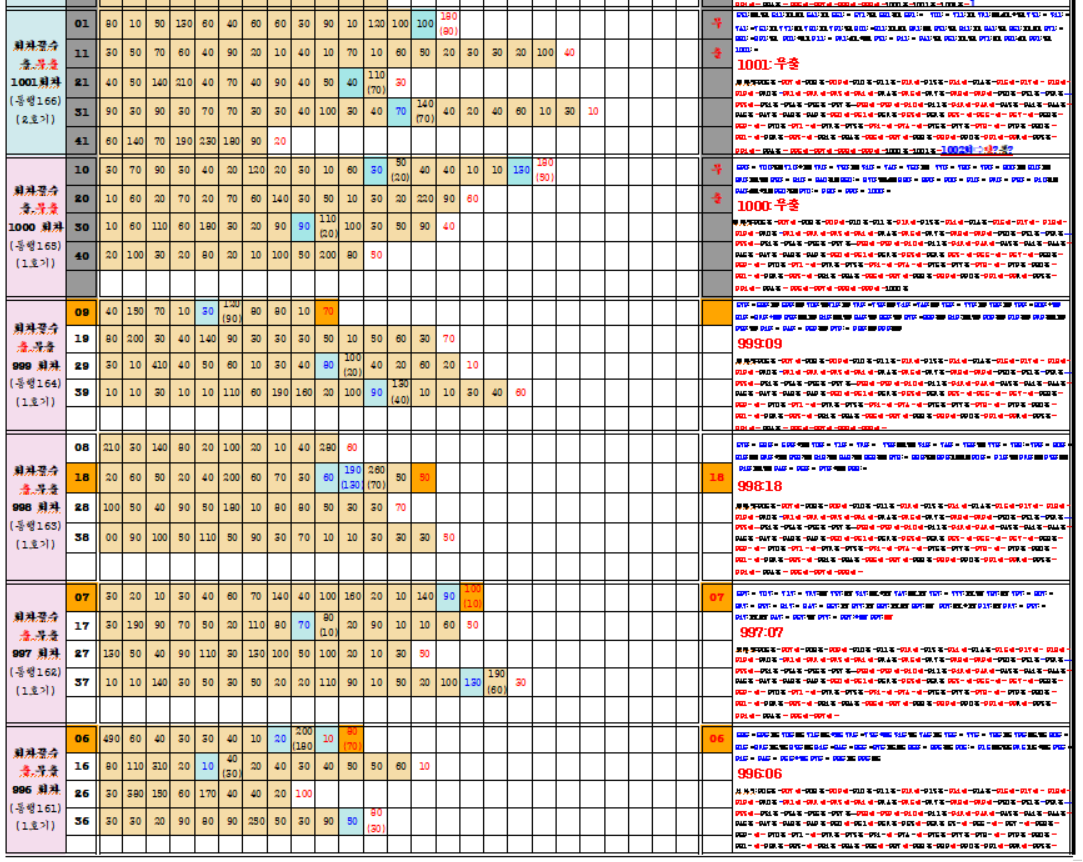
Task: Select the red 999:09 result text
Action: pyautogui.click(x=760, y=343)
